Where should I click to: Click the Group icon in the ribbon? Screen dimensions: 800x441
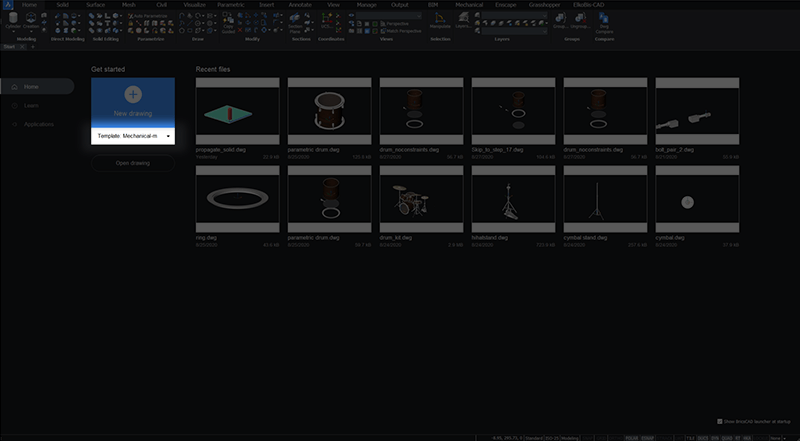(559, 24)
